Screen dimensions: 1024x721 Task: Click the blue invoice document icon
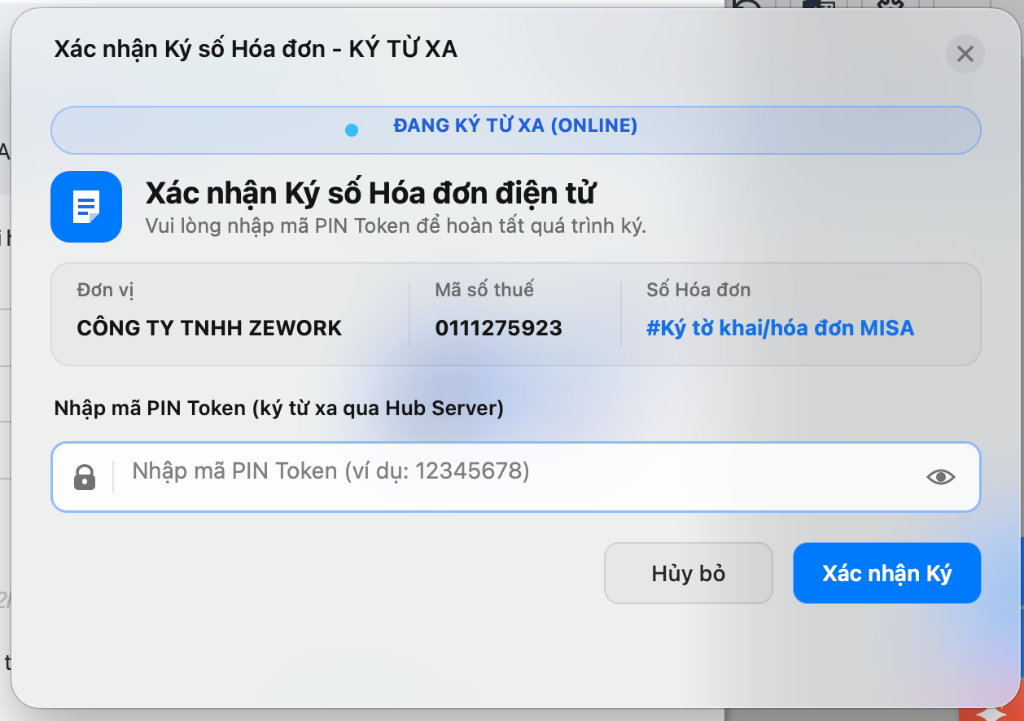tap(86, 207)
